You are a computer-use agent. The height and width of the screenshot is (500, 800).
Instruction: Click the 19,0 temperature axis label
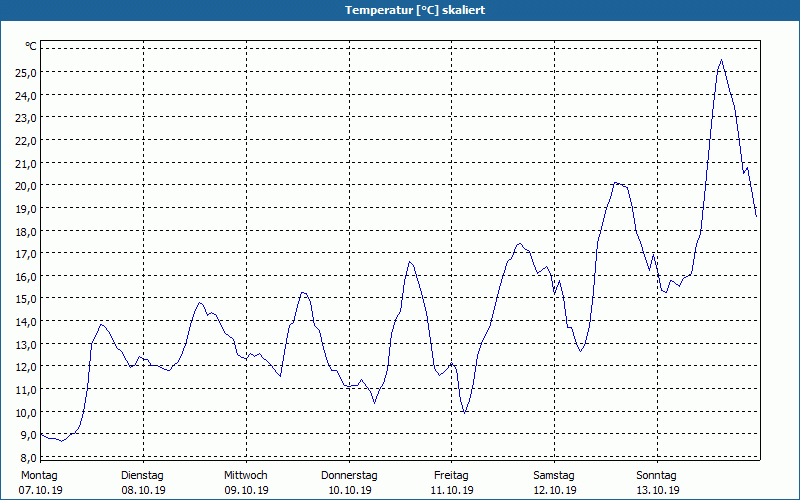click(x=26, y=209)
